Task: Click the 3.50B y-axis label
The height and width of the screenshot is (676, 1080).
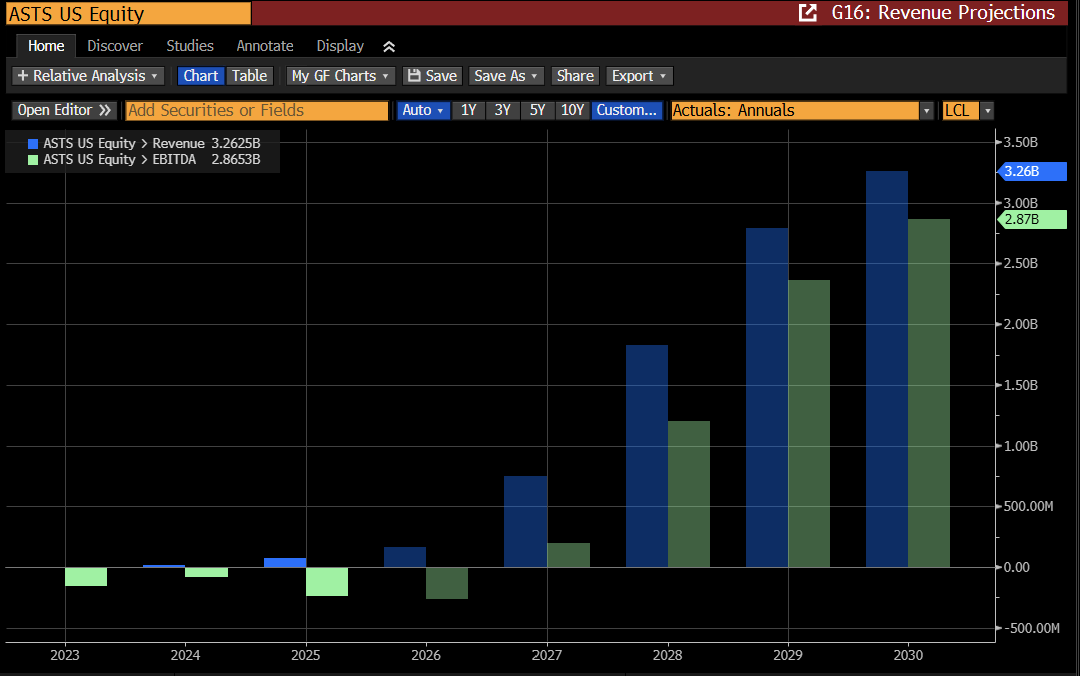Action: (1021, 143)
